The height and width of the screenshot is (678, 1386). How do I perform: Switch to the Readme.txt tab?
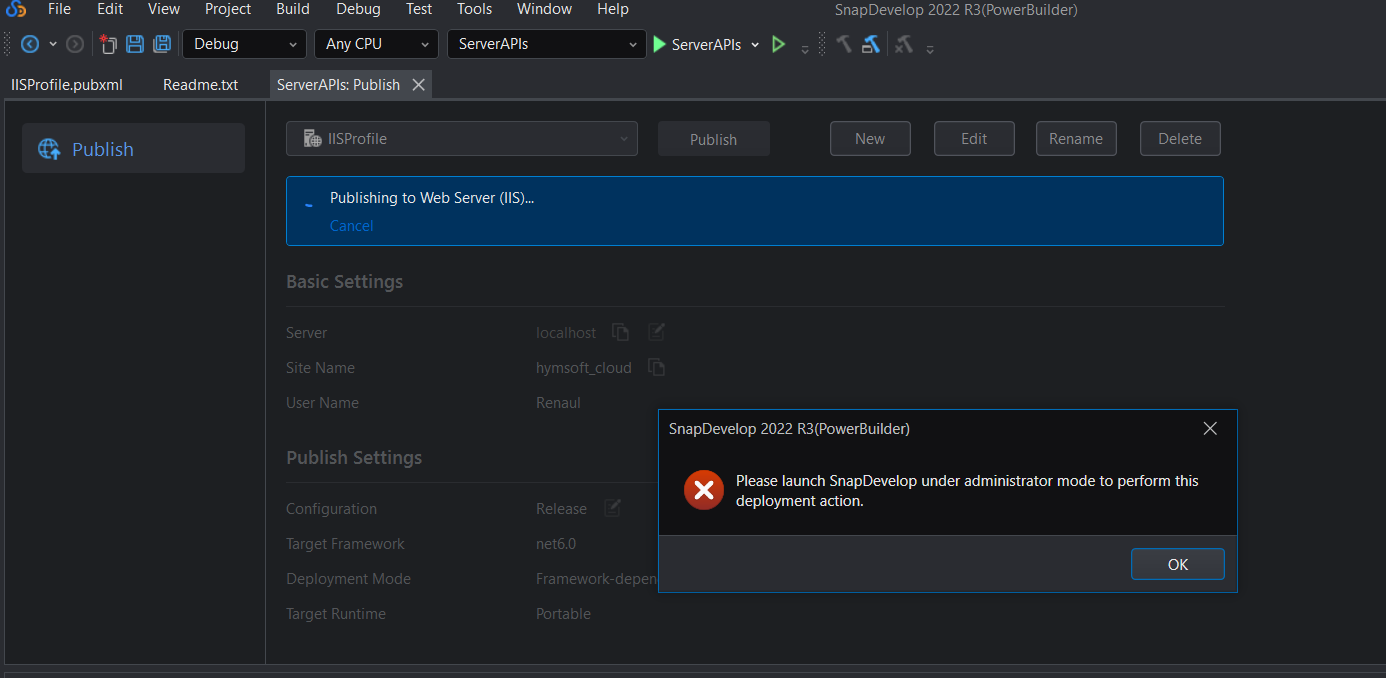pos(200,85)
